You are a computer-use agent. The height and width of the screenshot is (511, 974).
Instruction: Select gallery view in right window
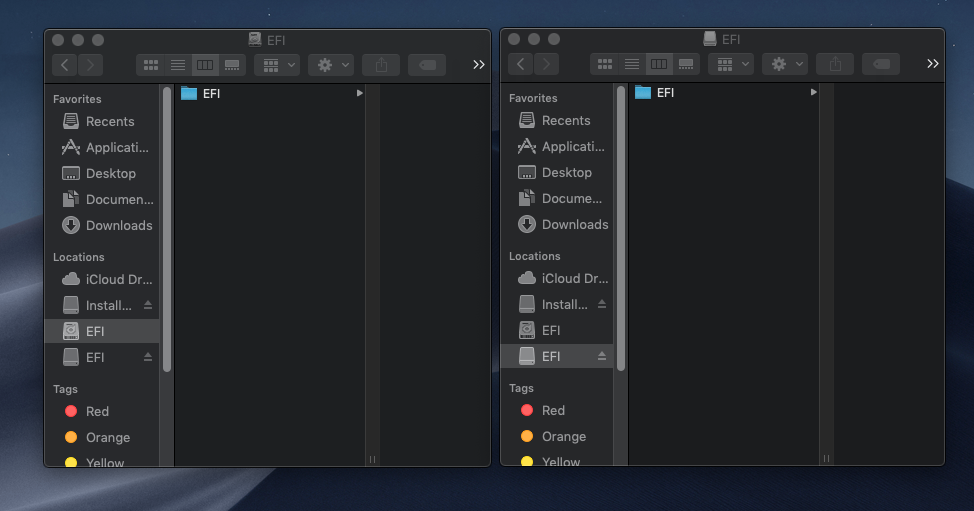(686, 63)
